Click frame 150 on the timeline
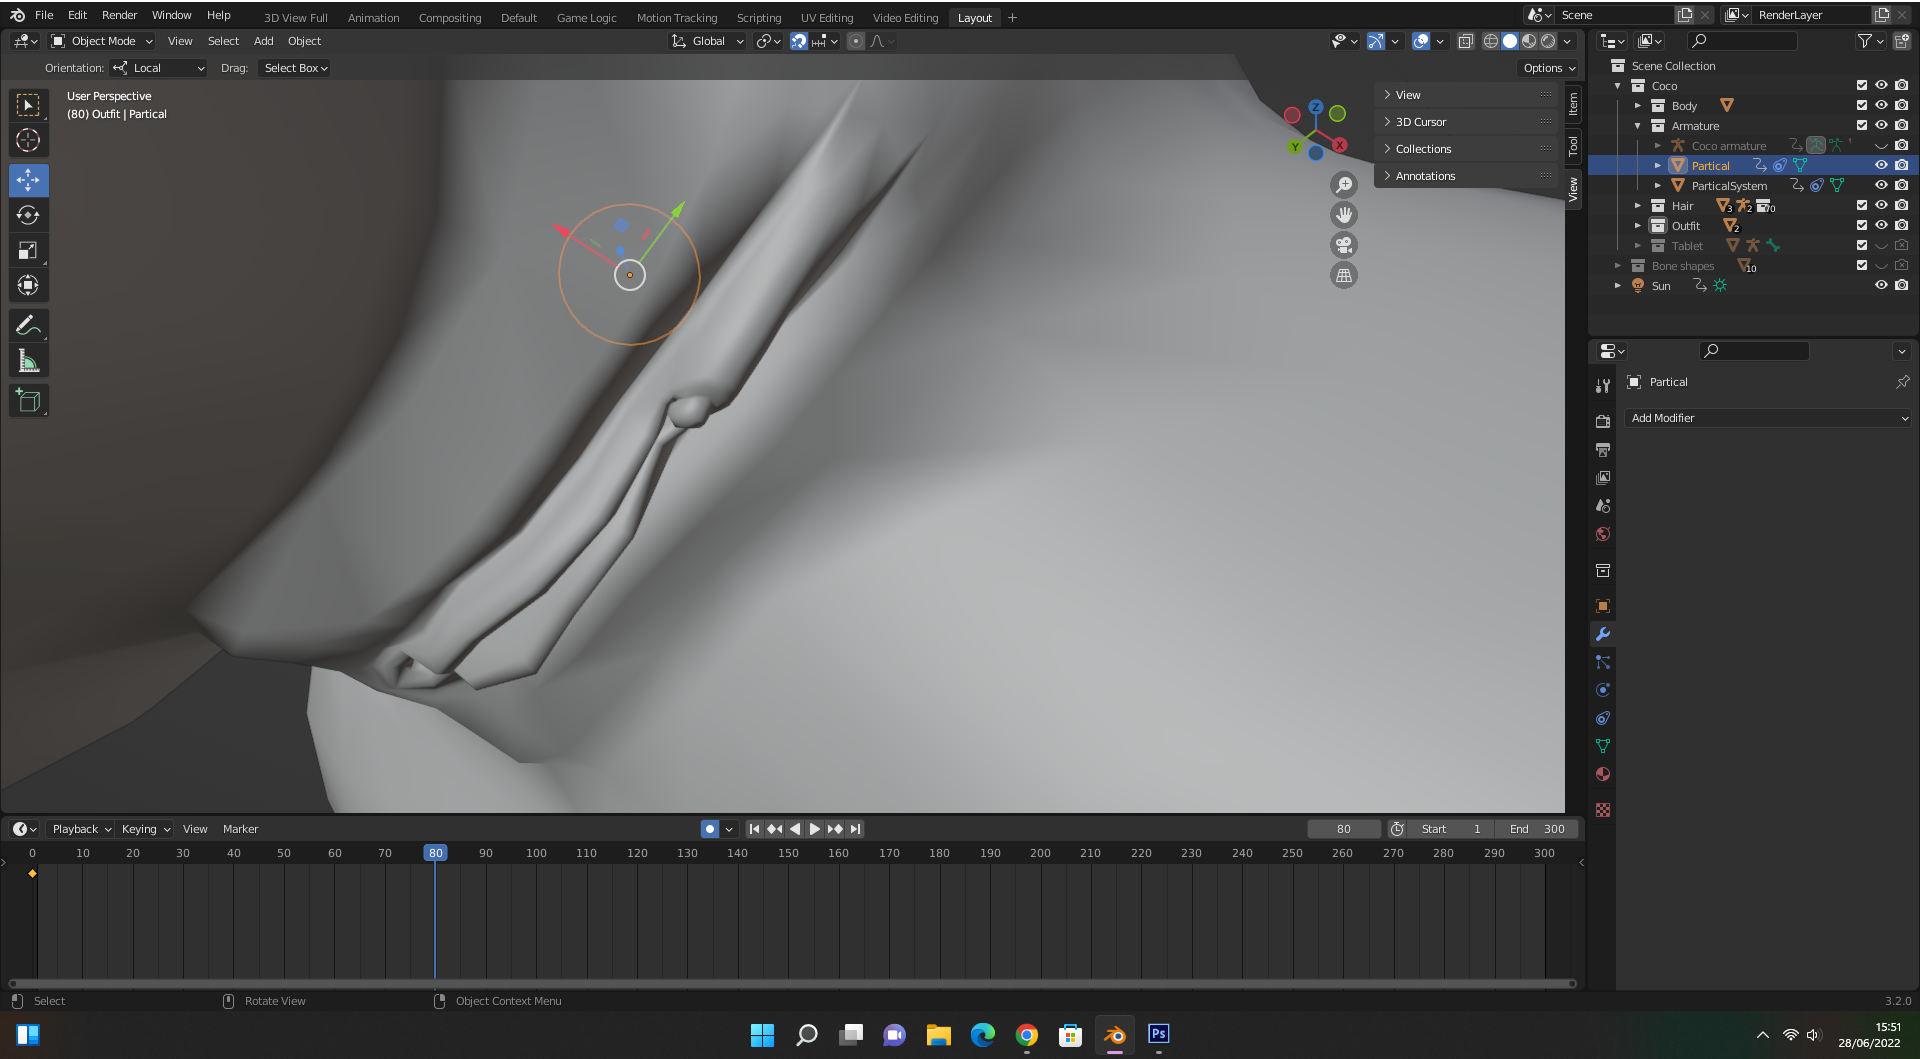The height and width of the screenshot is (1059, 1920). coord(788,853)
